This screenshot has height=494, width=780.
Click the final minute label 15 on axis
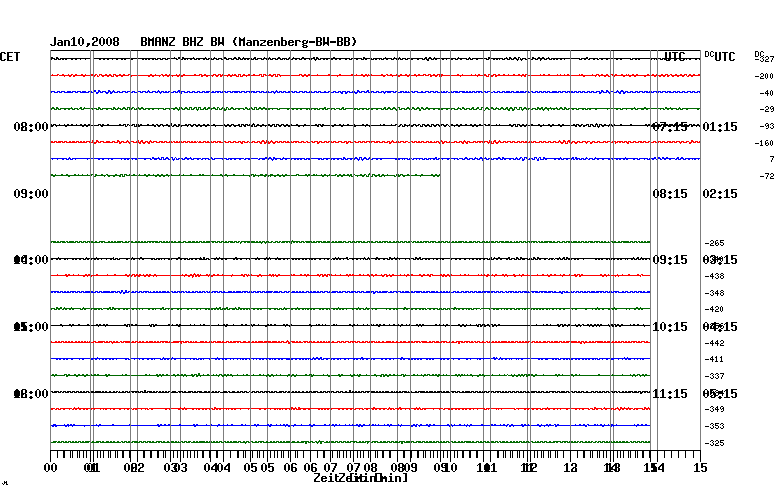(x=700, y=468)
